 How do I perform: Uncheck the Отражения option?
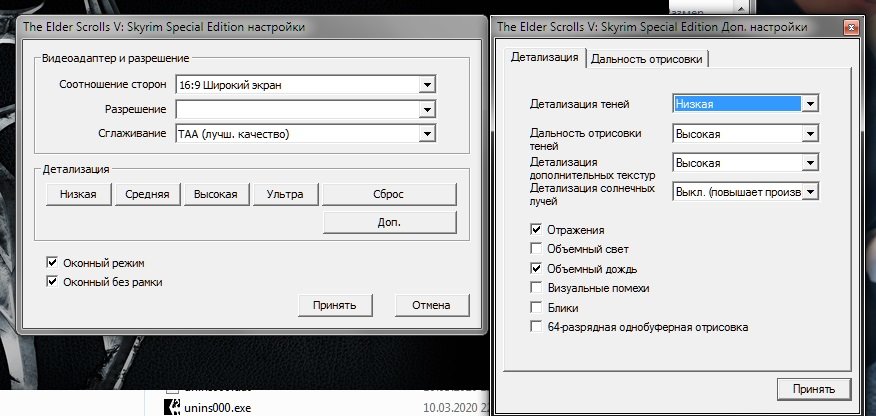click(x=537, y=231)
